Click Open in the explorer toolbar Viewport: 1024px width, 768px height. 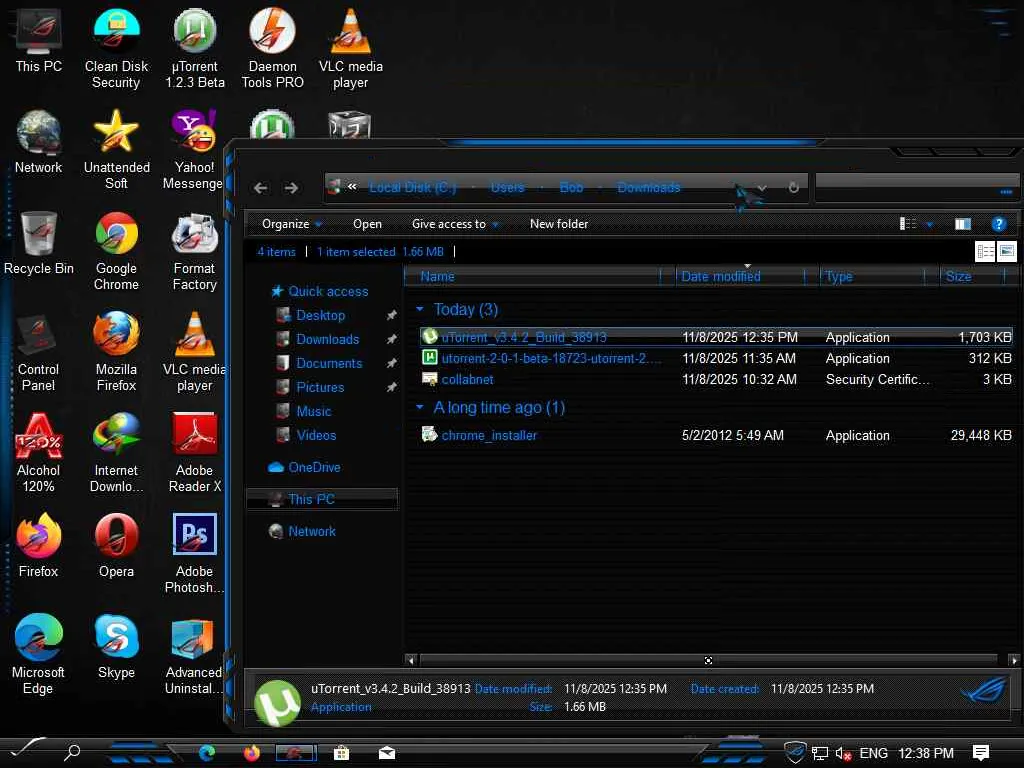point(367,224)
